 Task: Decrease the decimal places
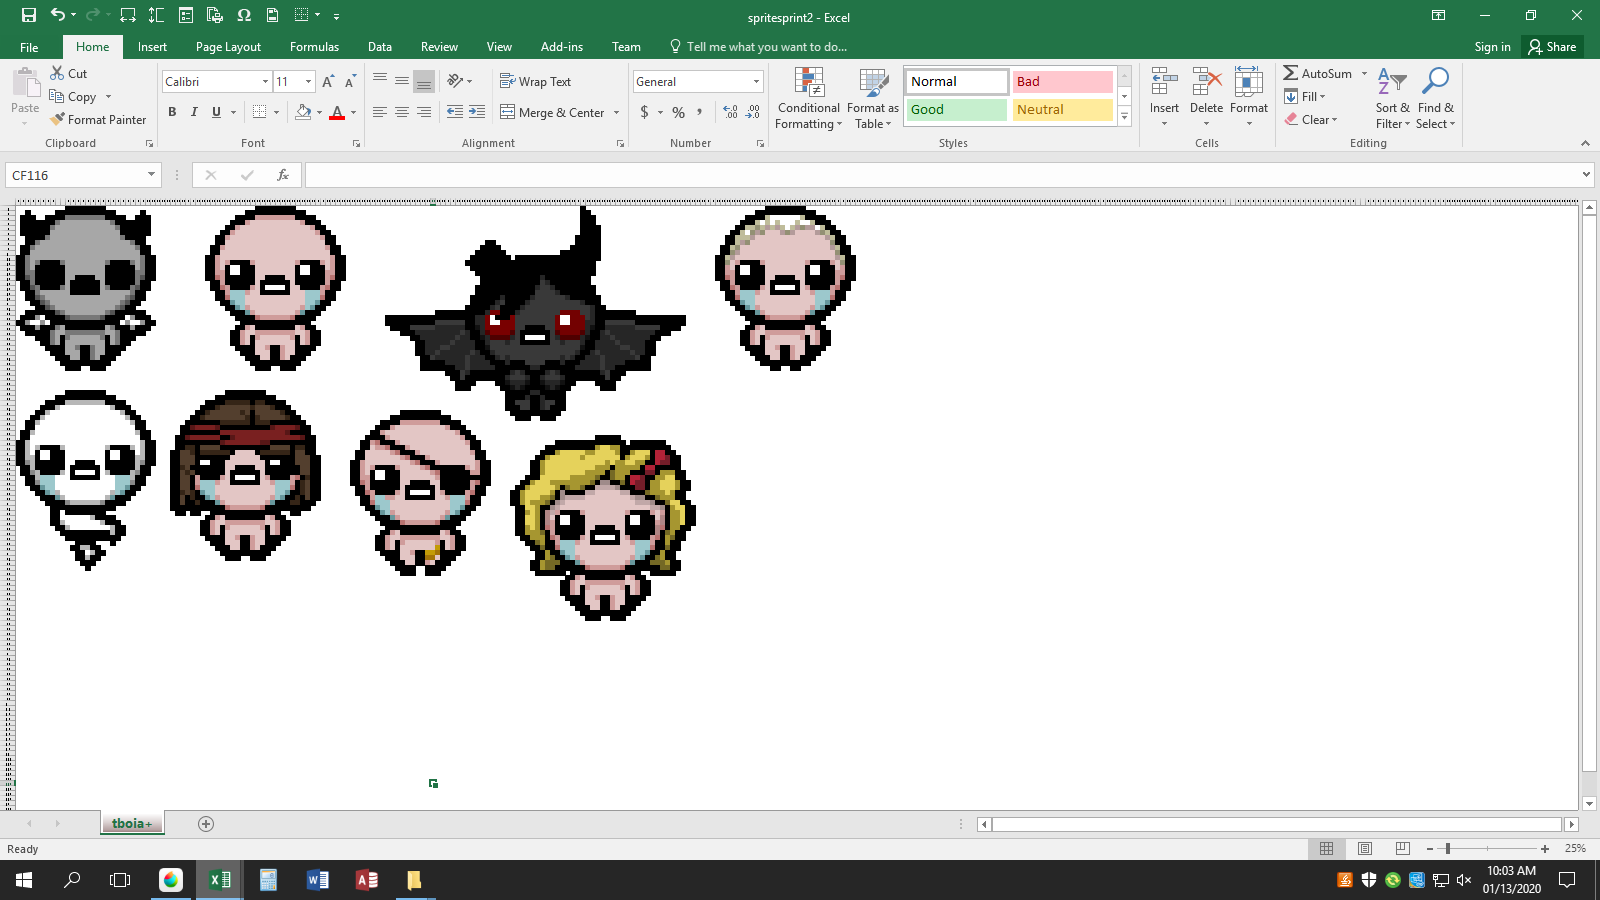coord(753,112)
